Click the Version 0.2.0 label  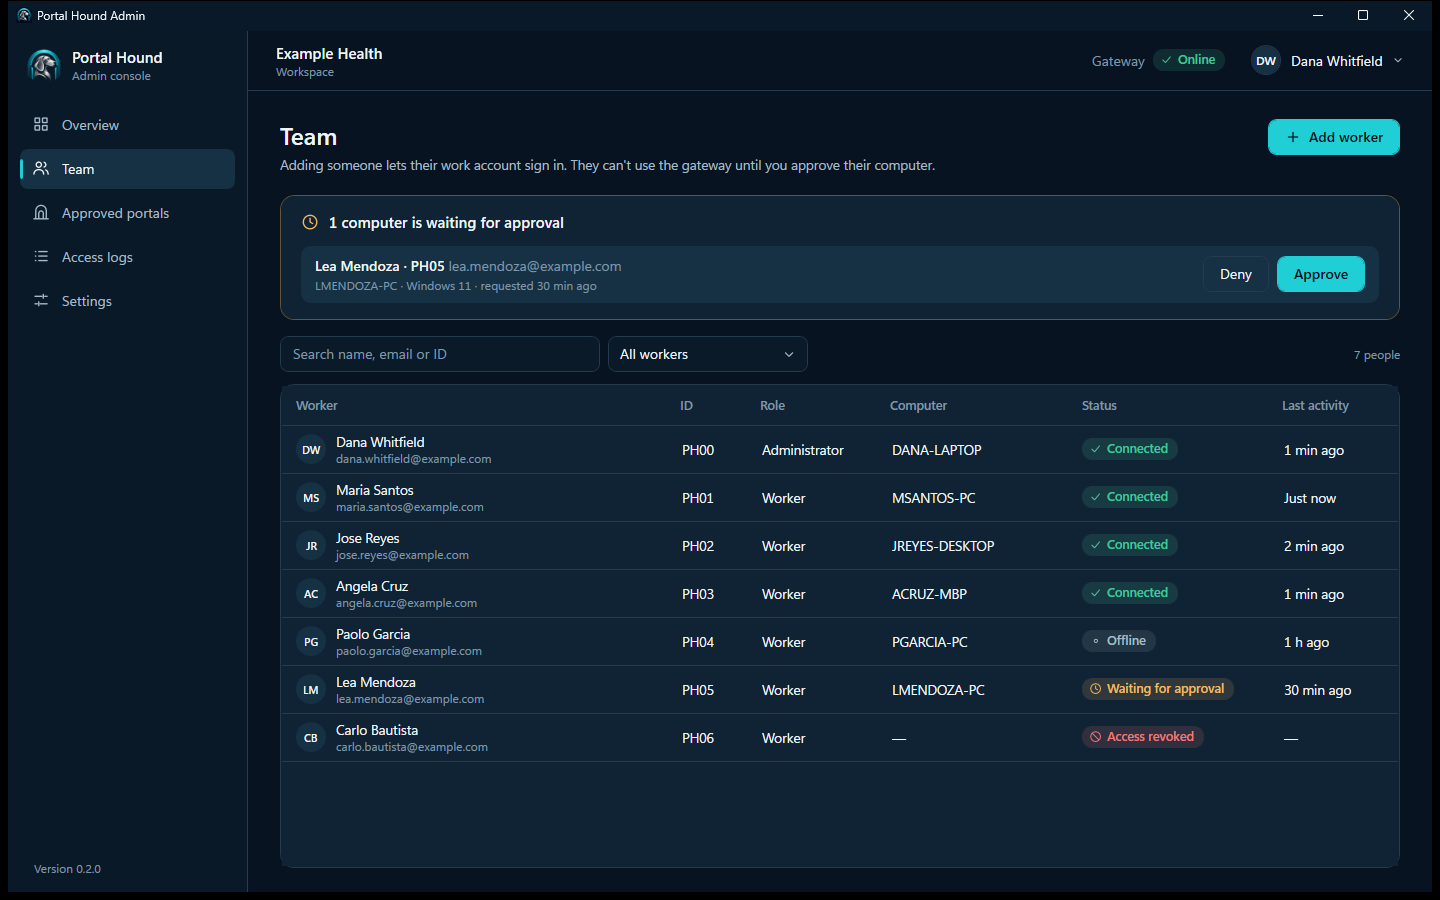click(67, 869)
